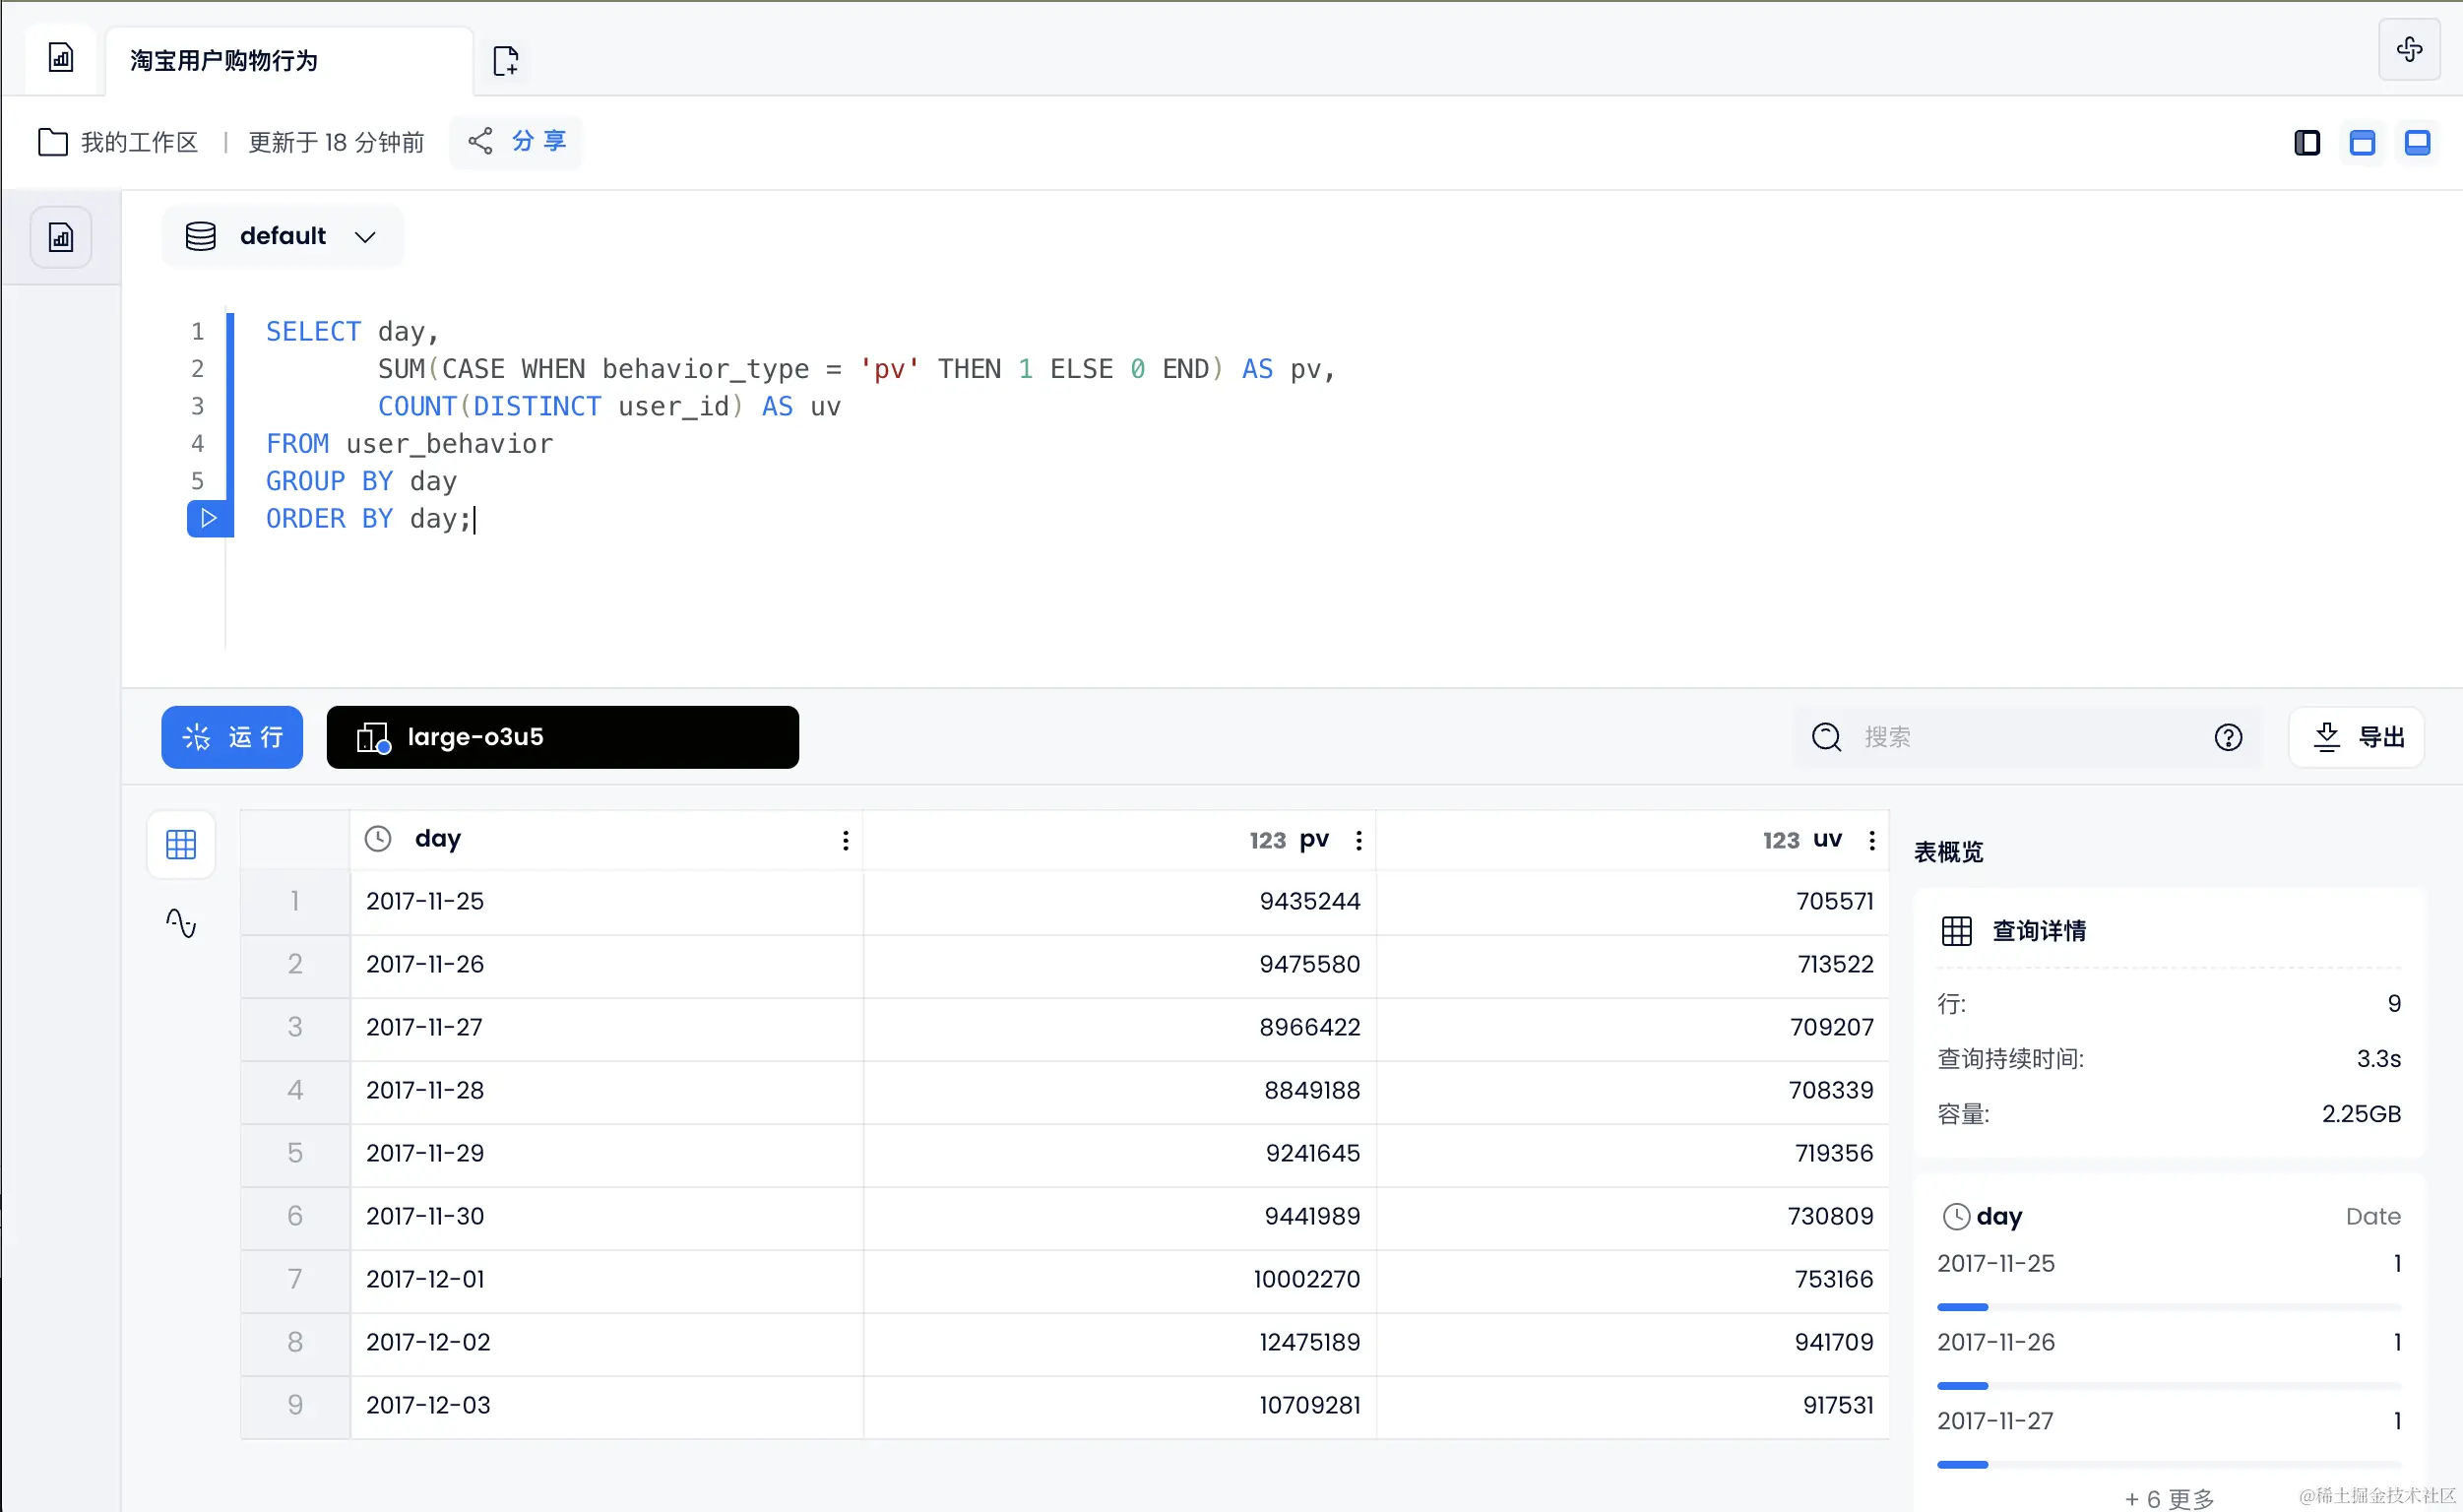
Task: Click the 2017-11-25 distribution bar
Action: pyautogui.click(x=2167, y=1306)
